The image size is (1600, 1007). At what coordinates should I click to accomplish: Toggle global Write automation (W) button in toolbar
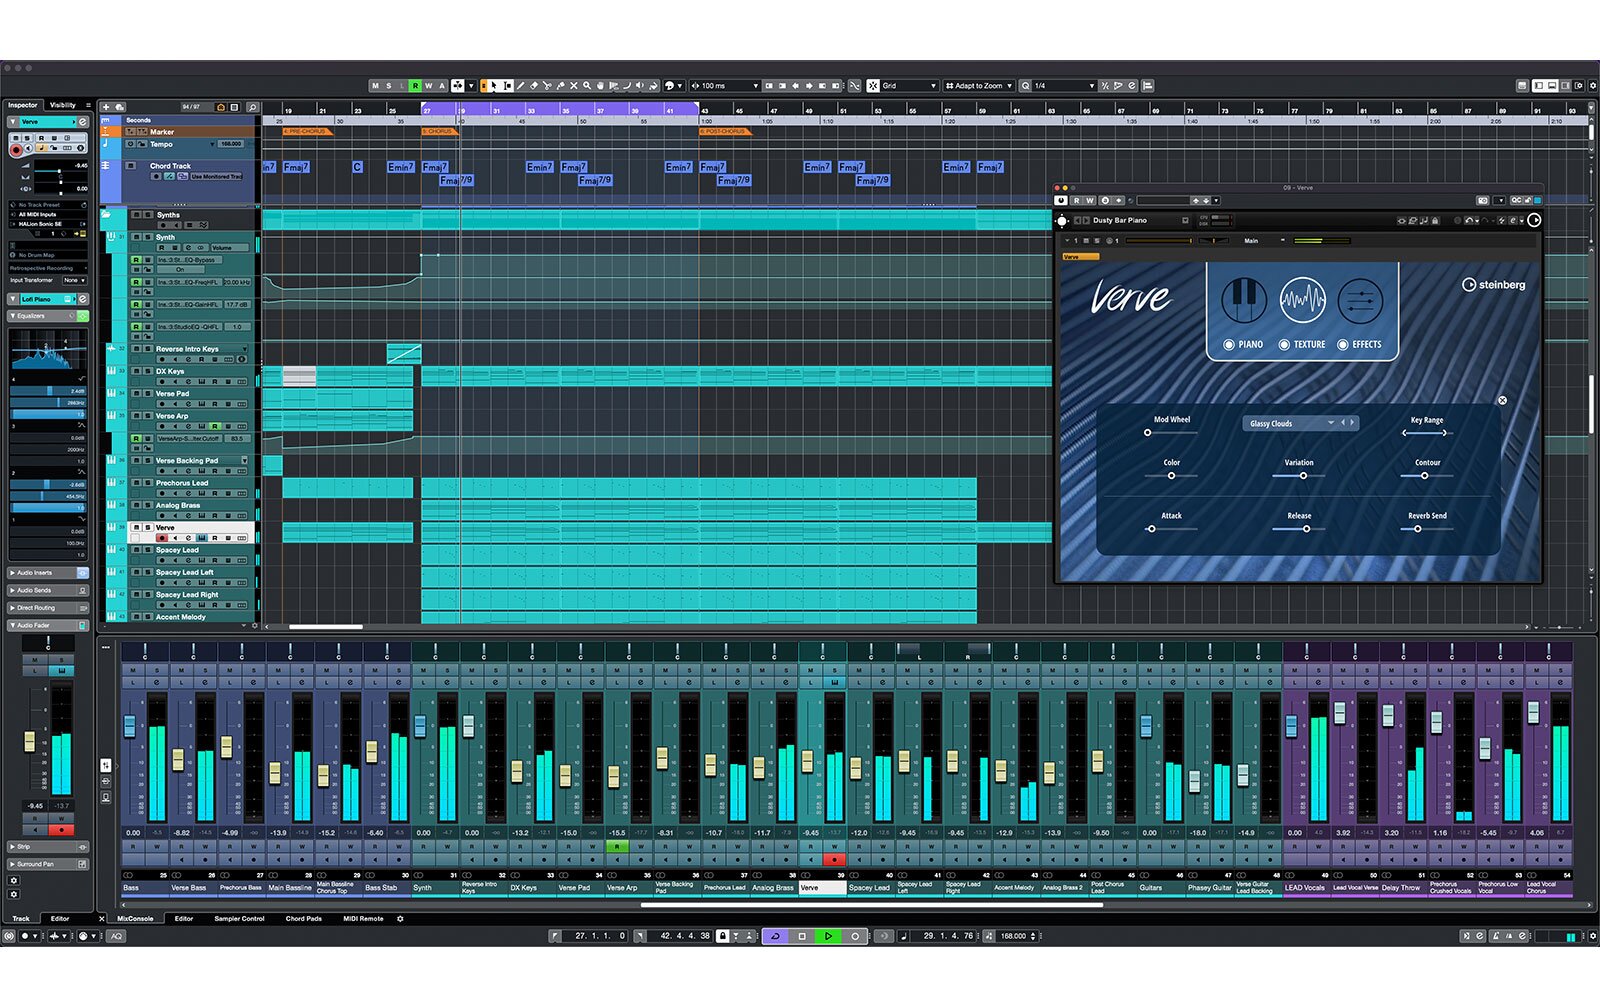coord(428,86)
